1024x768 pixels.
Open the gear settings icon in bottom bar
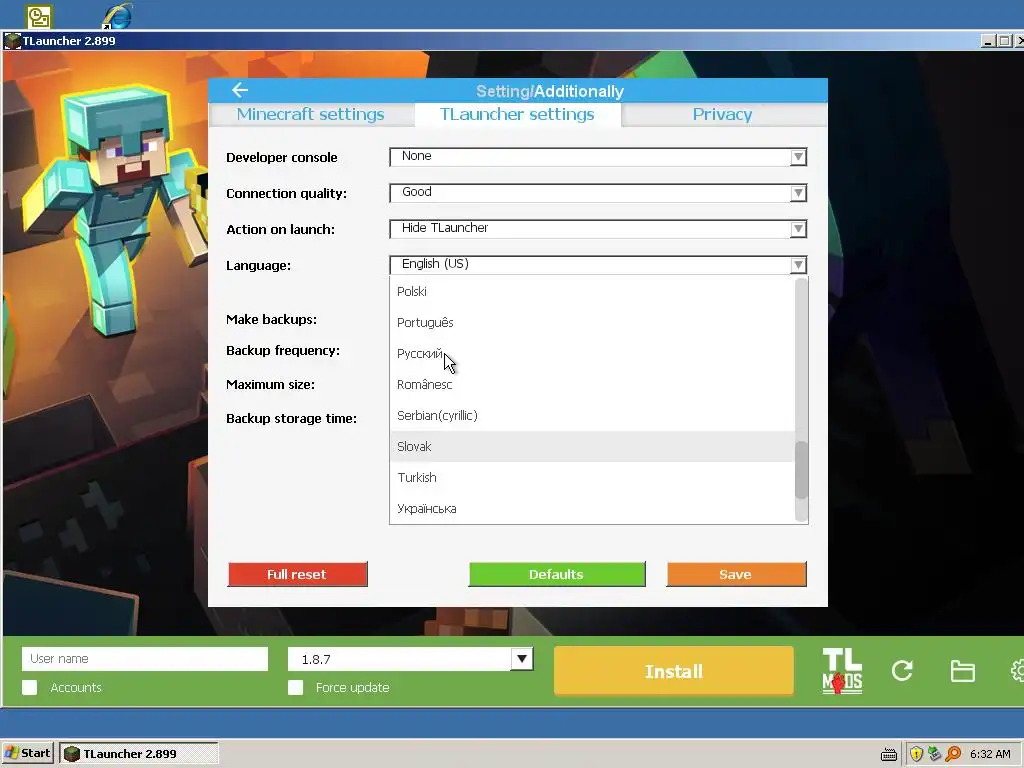pyautogui.click(x=1017, y=671)
